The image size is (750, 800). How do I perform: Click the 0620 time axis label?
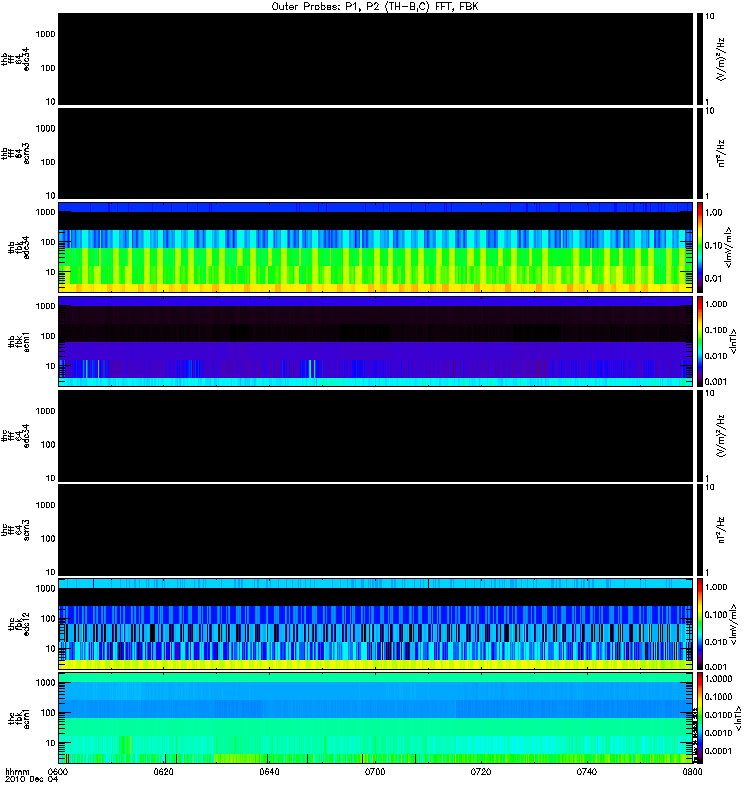(x=163, y=771)
